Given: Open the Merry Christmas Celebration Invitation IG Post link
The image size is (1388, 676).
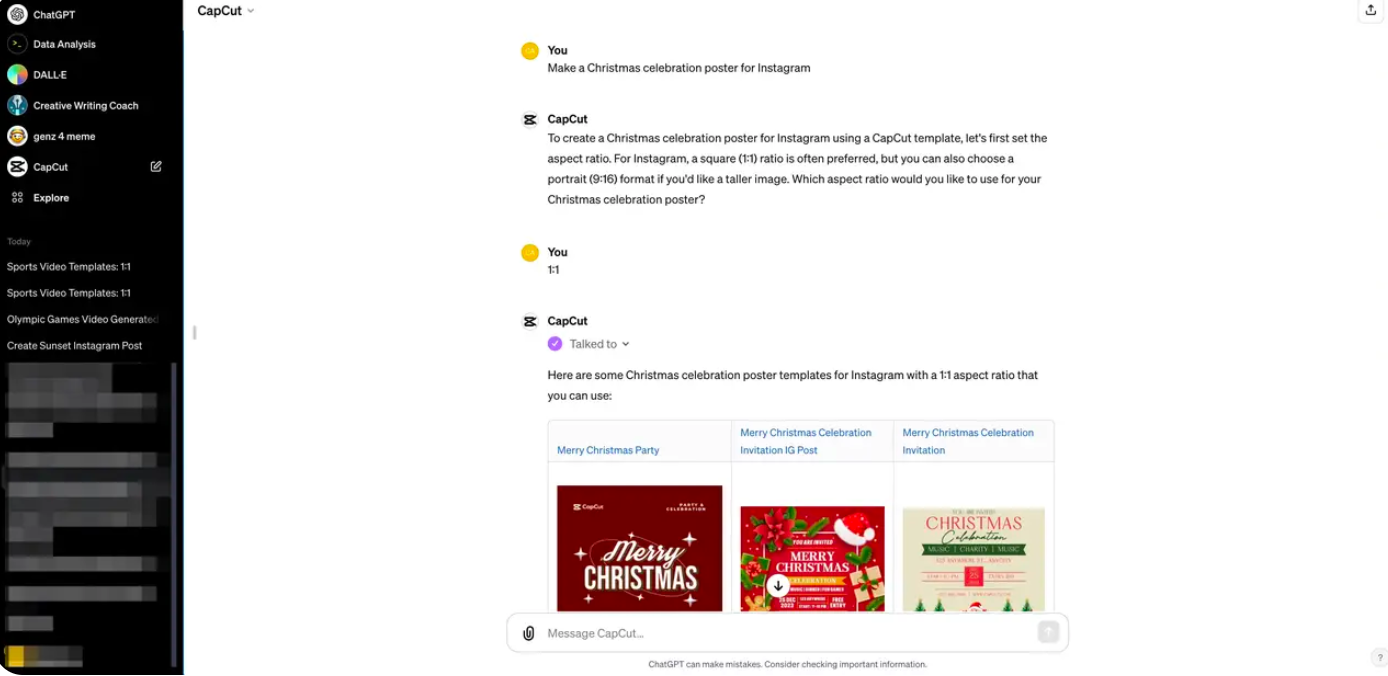Looking at the screenshot, I should [806, 441].
